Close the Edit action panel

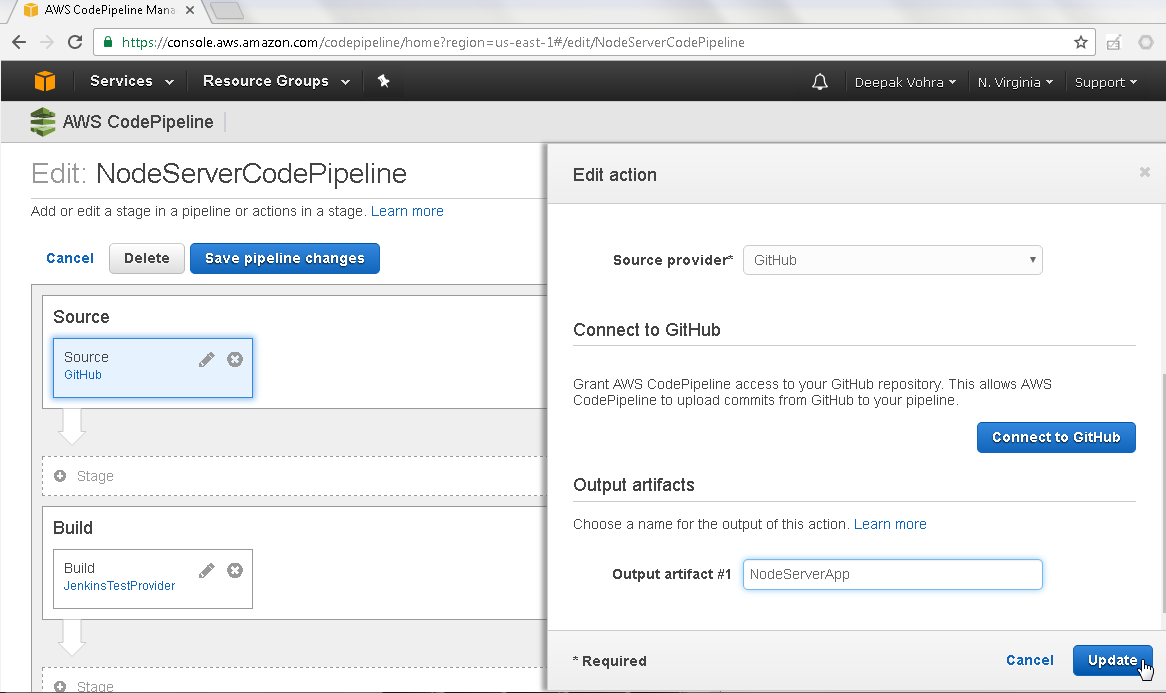click(1144, 173)
